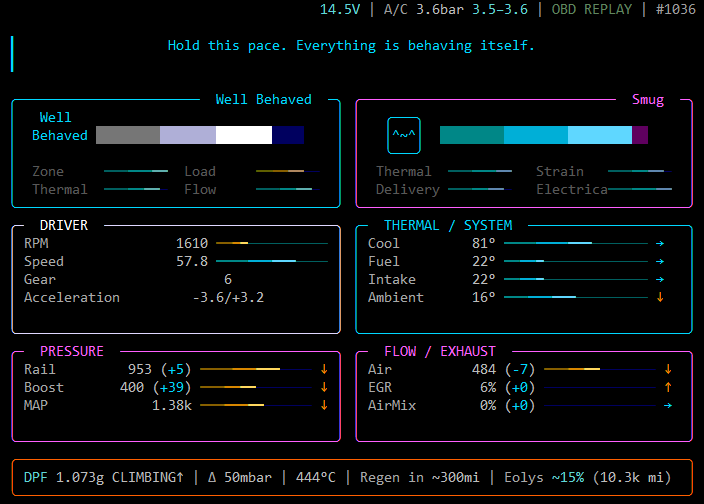Viewport: 704px width, 504px height.
Task: Click the Load mini bar
Action: coord(288,171)
